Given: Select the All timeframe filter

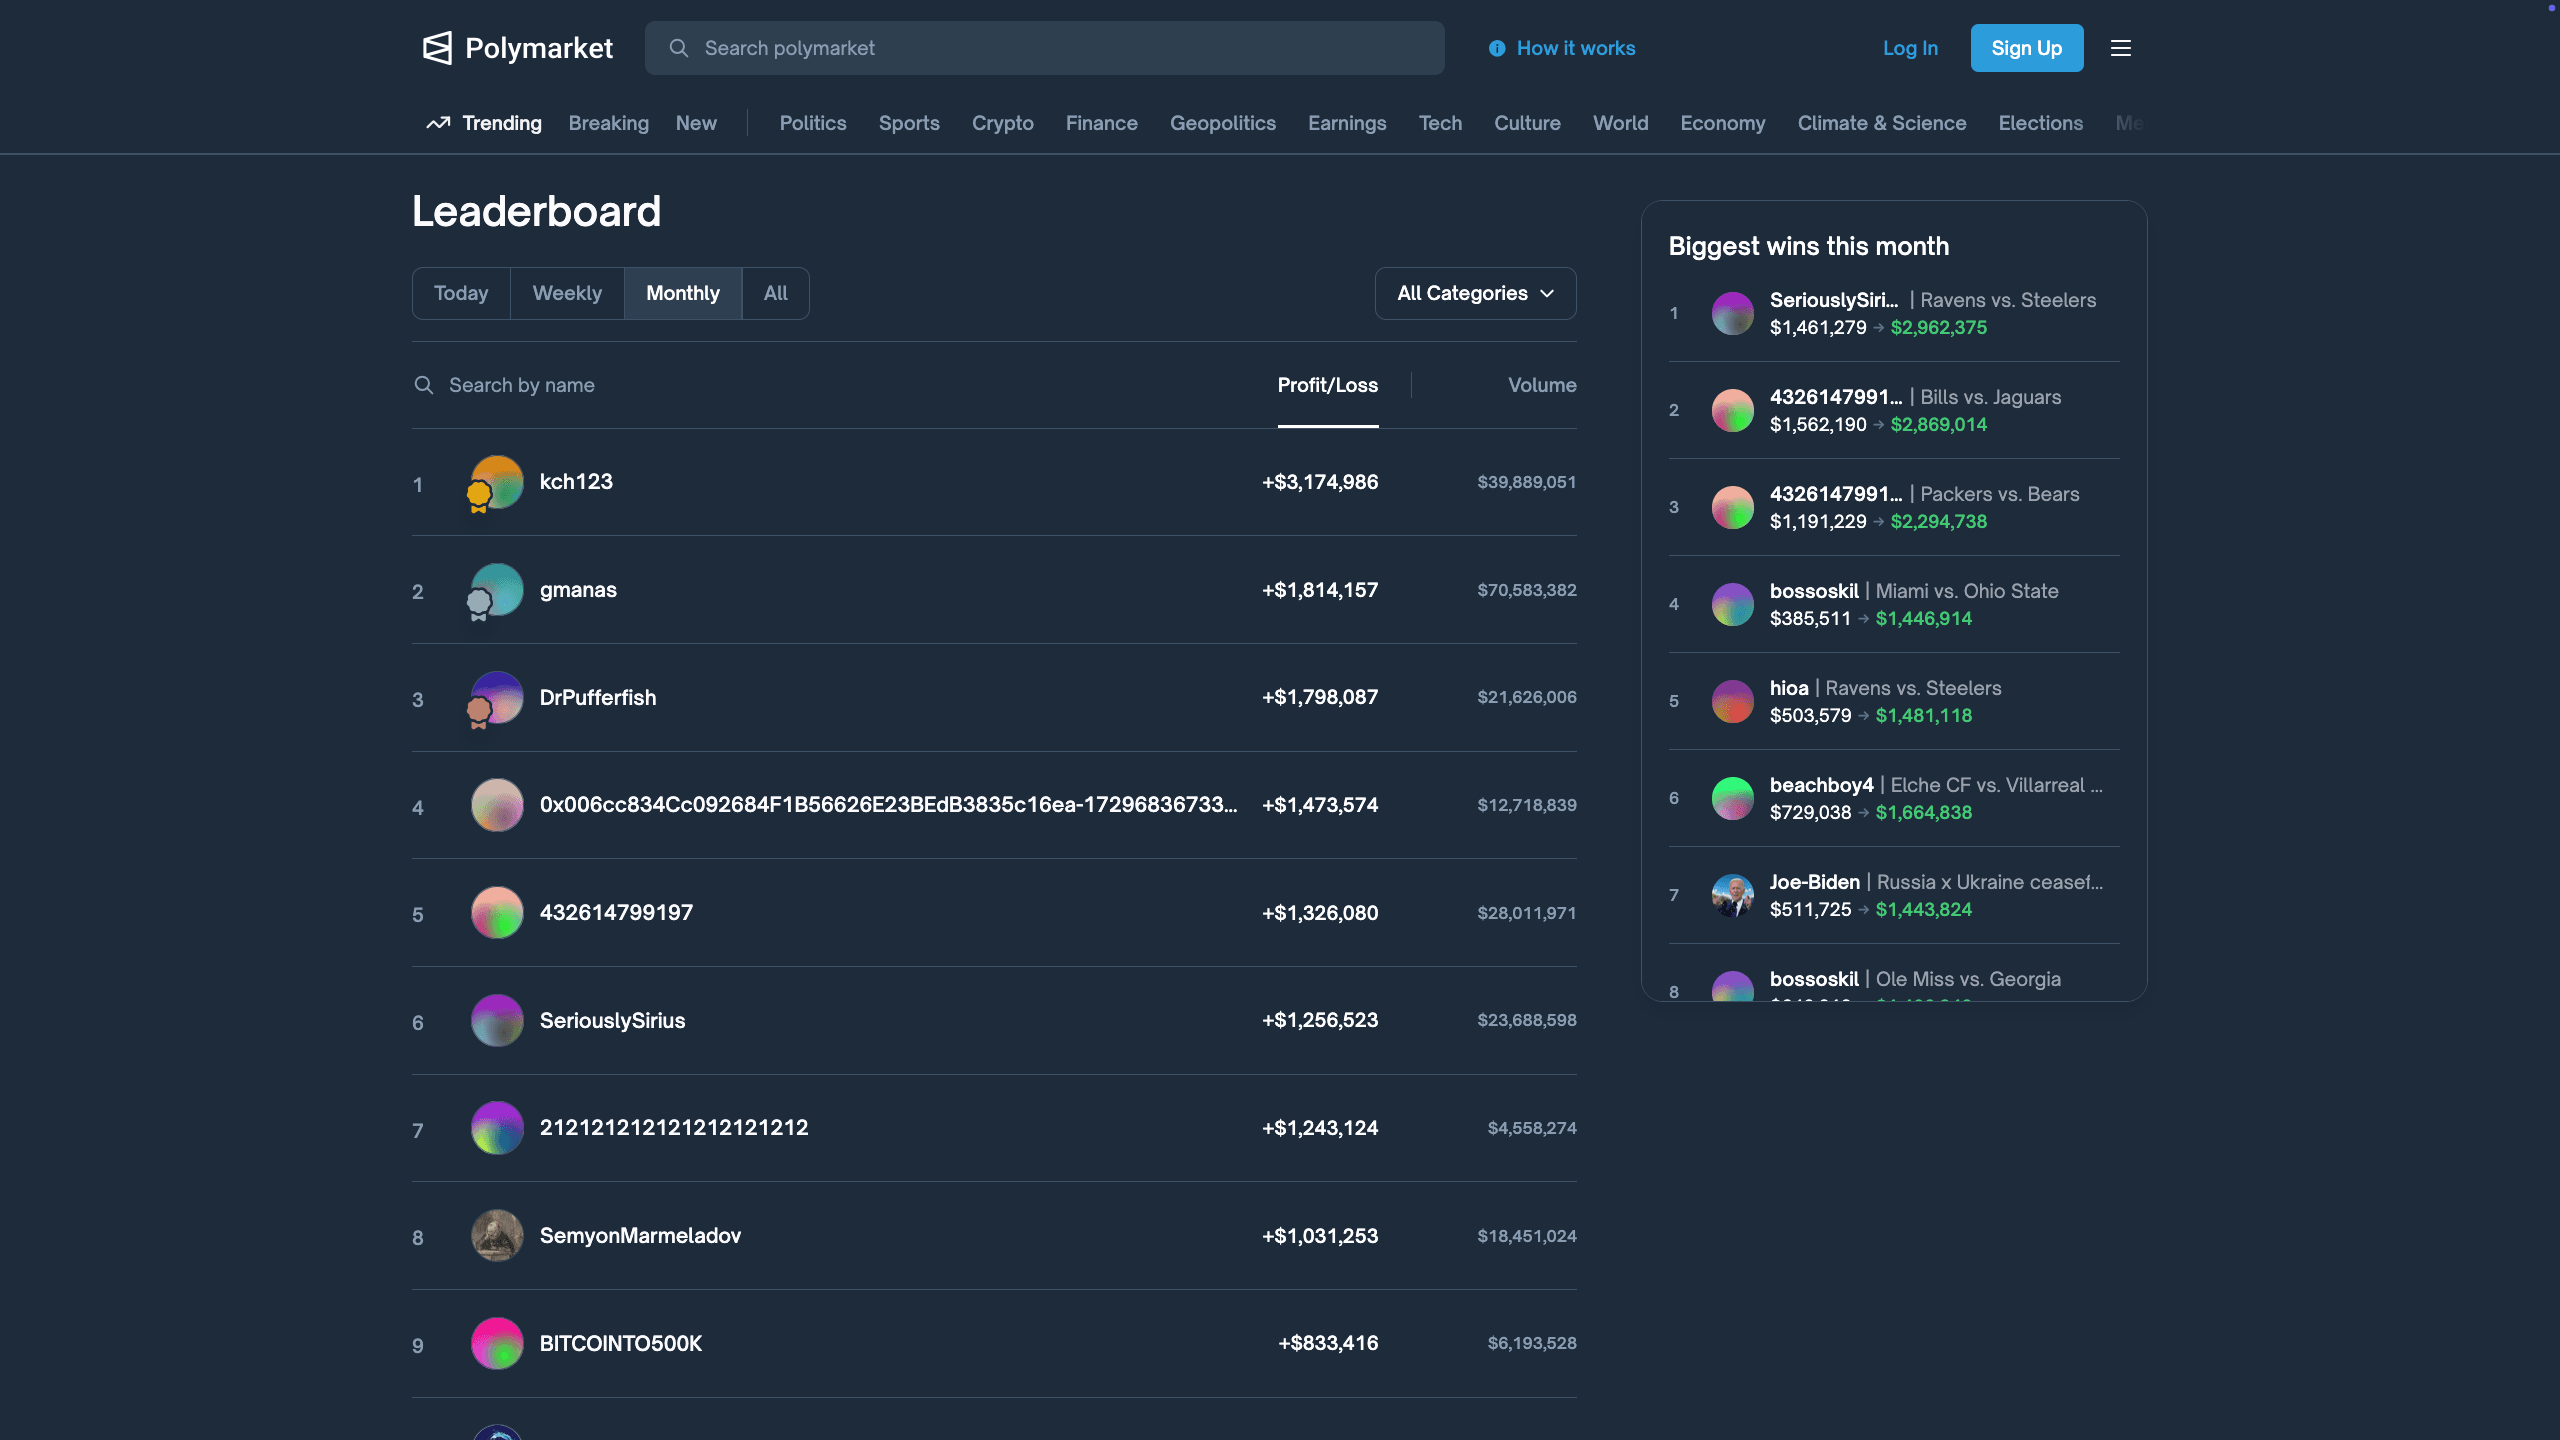Looking at the screenshot, I should coord(776,293).
